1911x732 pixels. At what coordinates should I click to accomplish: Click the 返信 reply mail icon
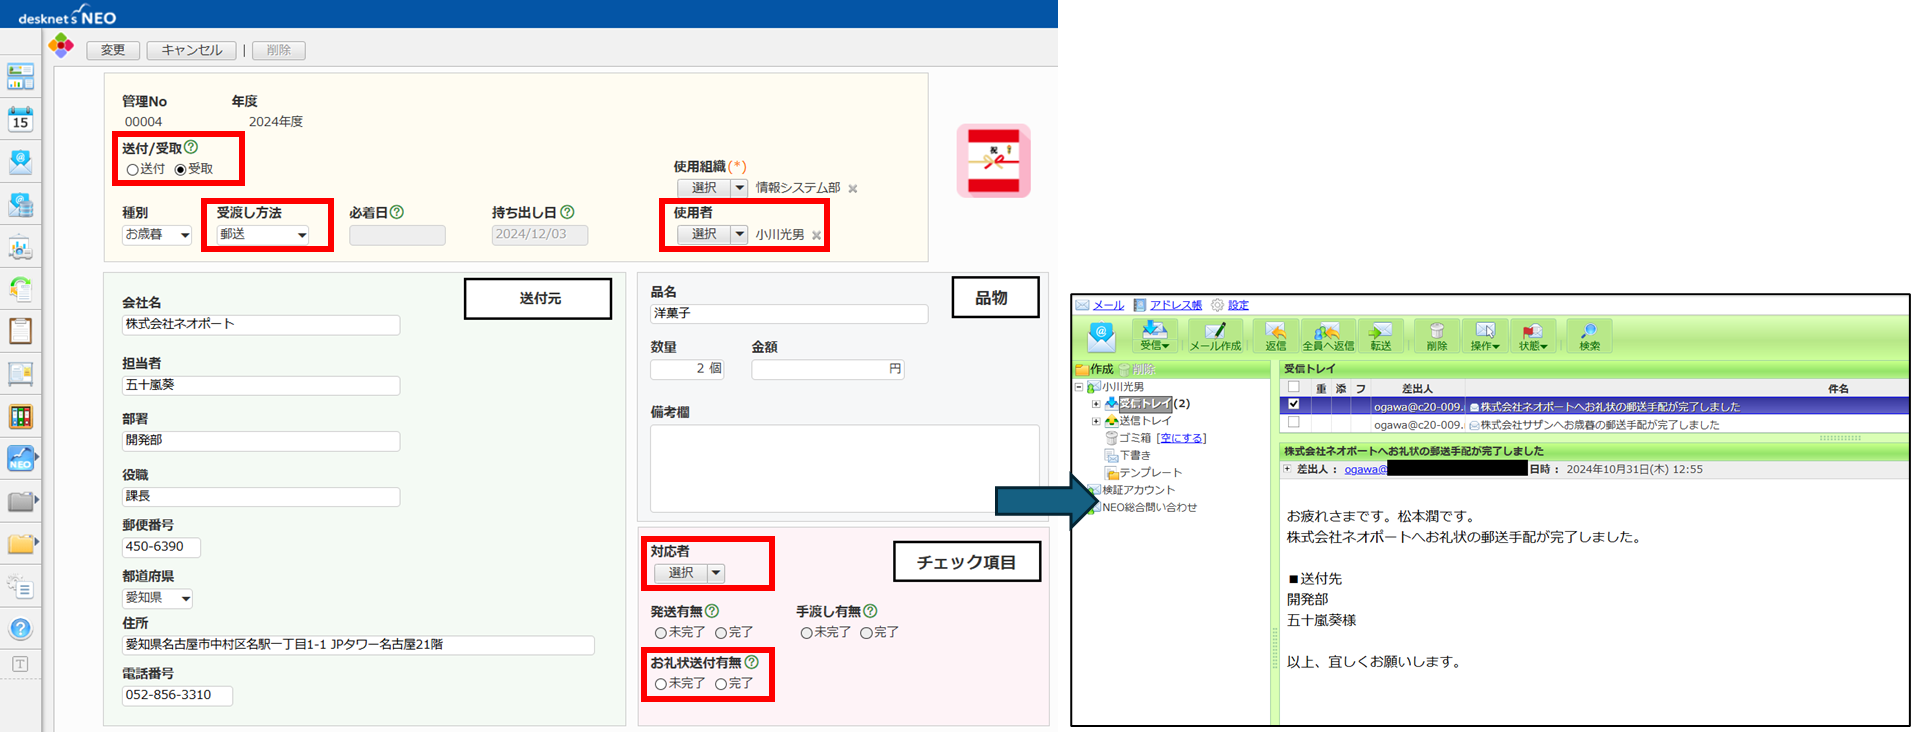(1275, 336)
